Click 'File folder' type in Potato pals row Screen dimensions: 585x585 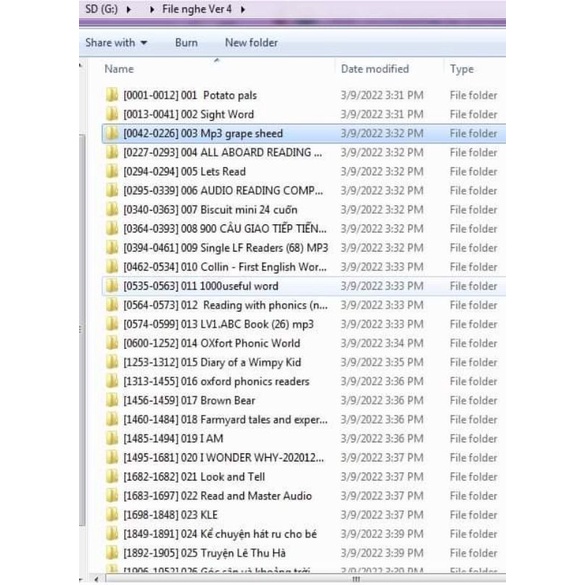pos(473,95)
